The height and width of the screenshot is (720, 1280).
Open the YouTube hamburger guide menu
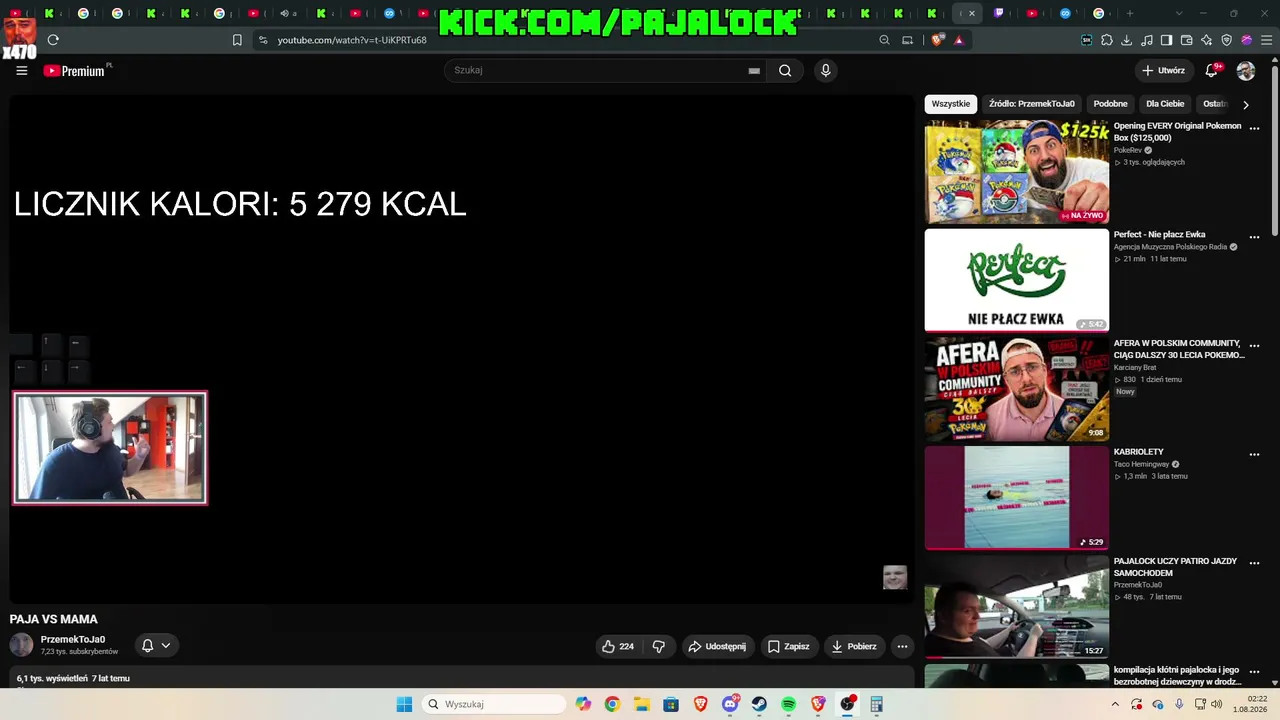22,71
